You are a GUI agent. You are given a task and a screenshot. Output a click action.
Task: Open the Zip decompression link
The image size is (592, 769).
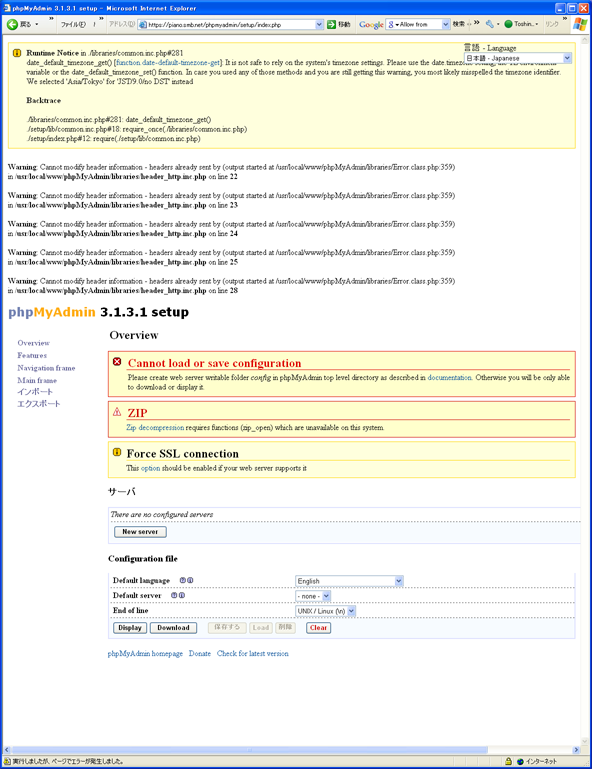155,428
